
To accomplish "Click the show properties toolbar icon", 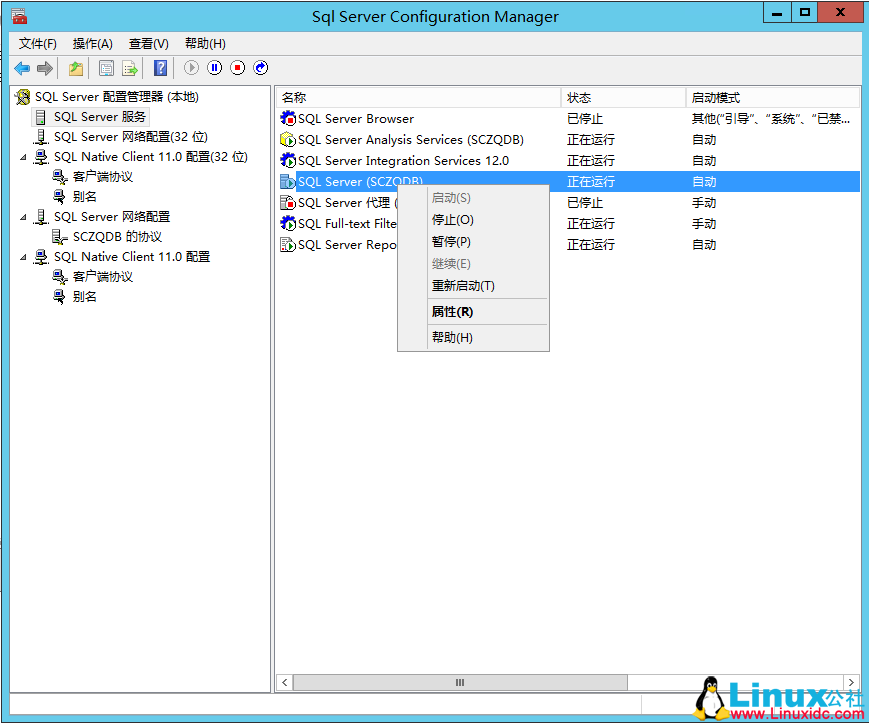I will tap(106, 67).
